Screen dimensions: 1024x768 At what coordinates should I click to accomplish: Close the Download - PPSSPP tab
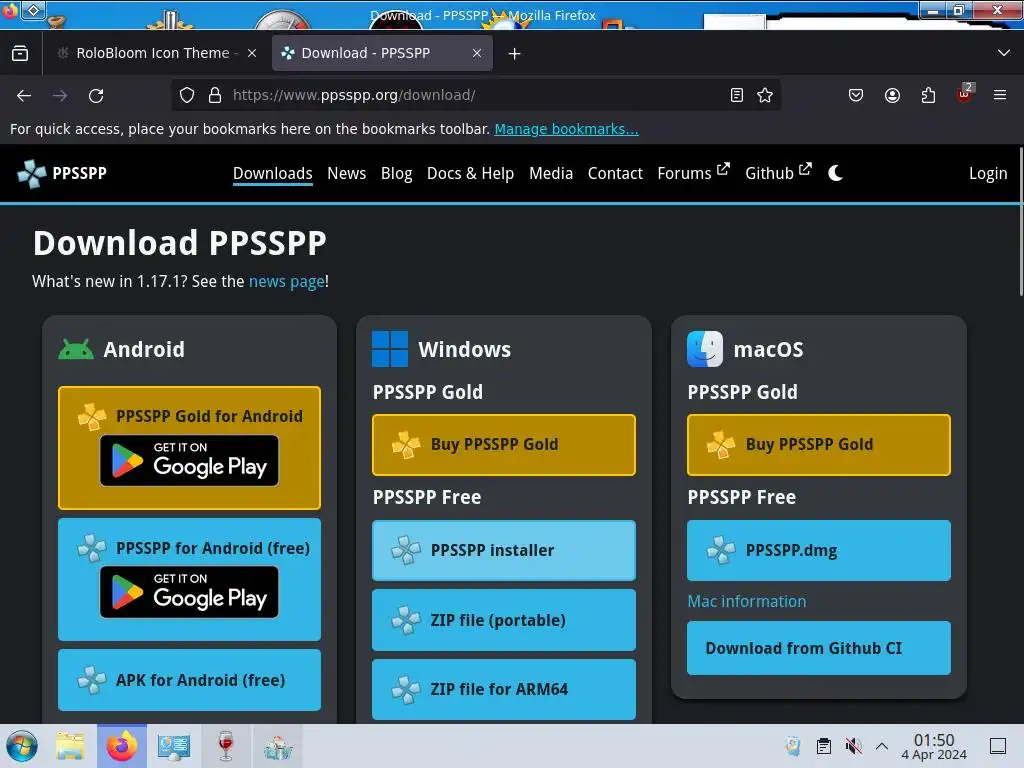click(477, 54)
